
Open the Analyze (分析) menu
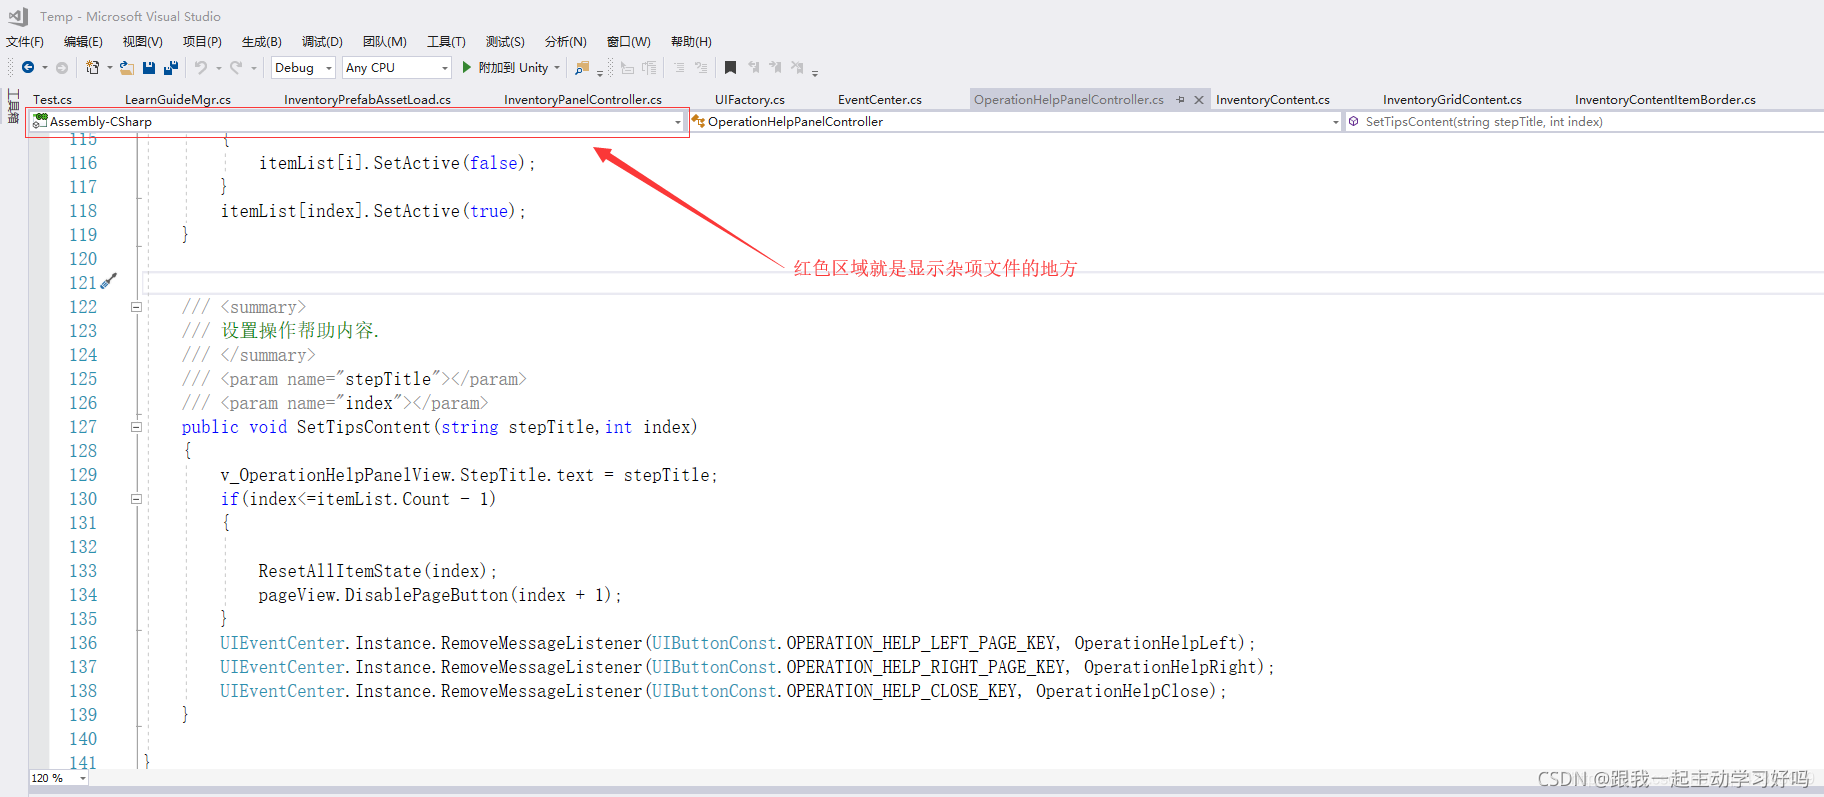click(x=565, y=42)
